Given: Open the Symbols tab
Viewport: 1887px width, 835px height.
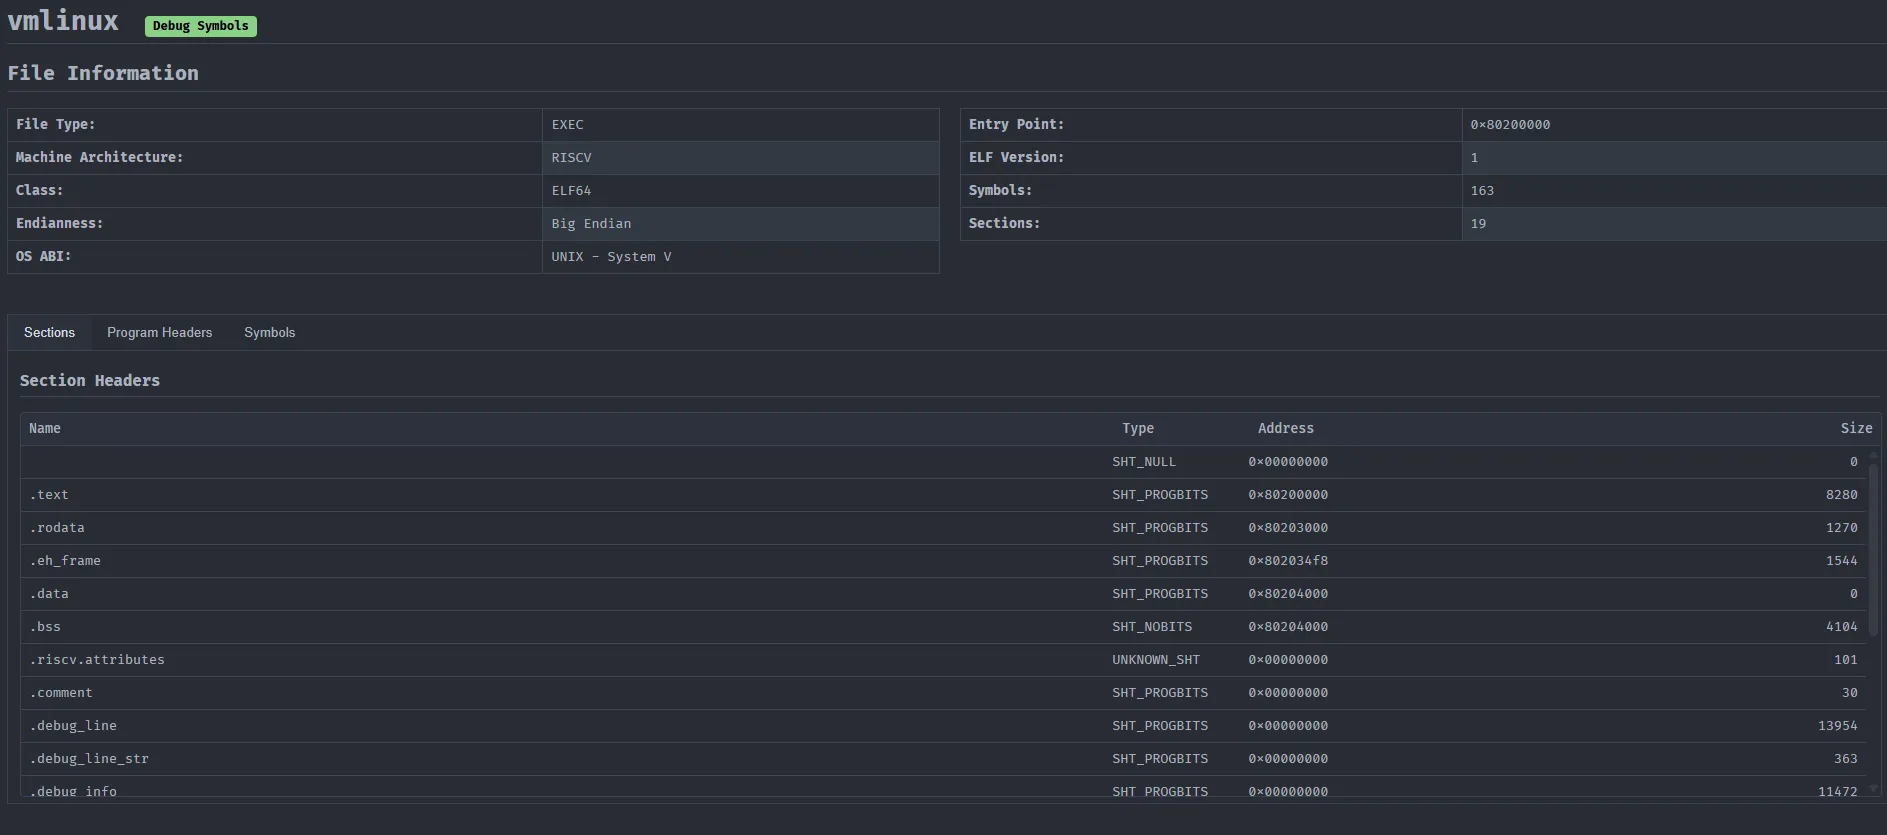Looking at the screenshot, I should pyautogui.click(x=269, y=333).
